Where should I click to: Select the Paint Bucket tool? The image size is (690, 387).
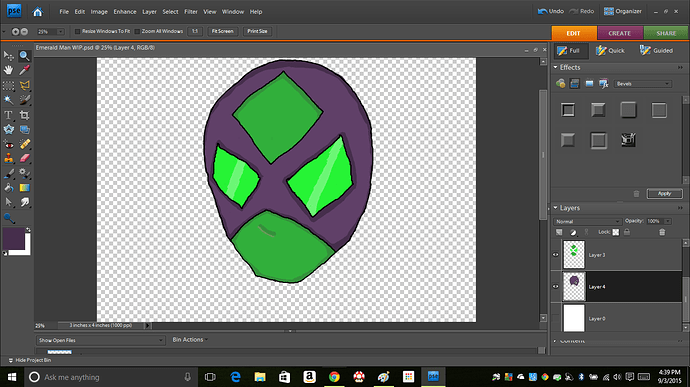click(x=8, y=188)
